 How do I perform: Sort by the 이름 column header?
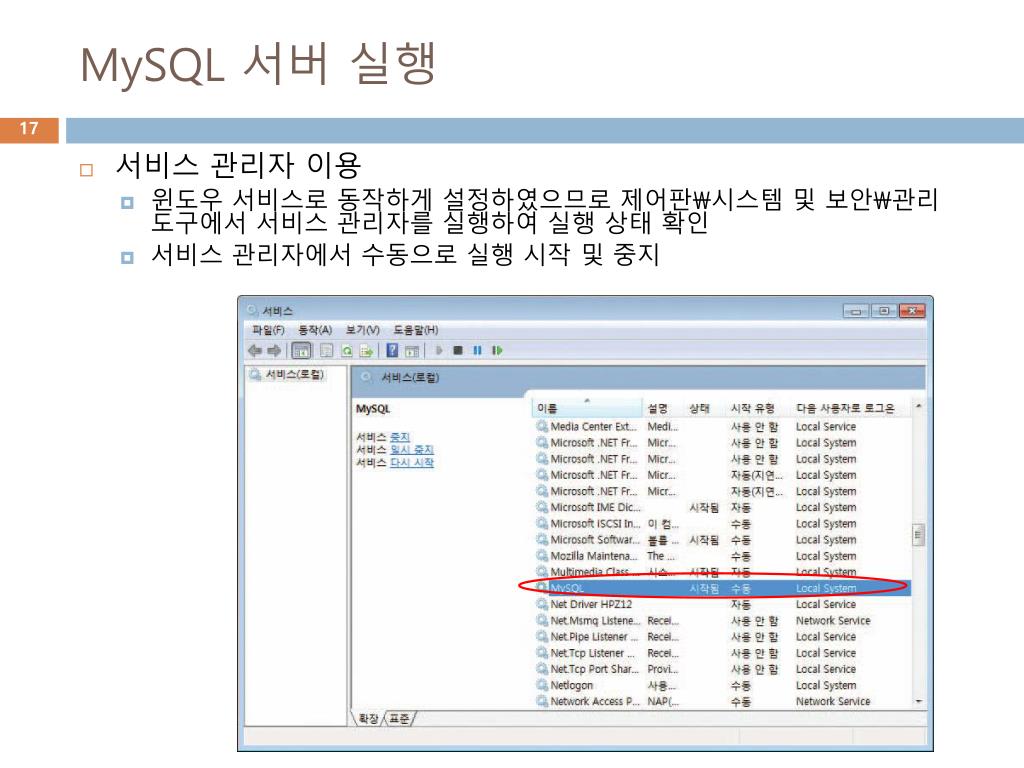(588, 408)
